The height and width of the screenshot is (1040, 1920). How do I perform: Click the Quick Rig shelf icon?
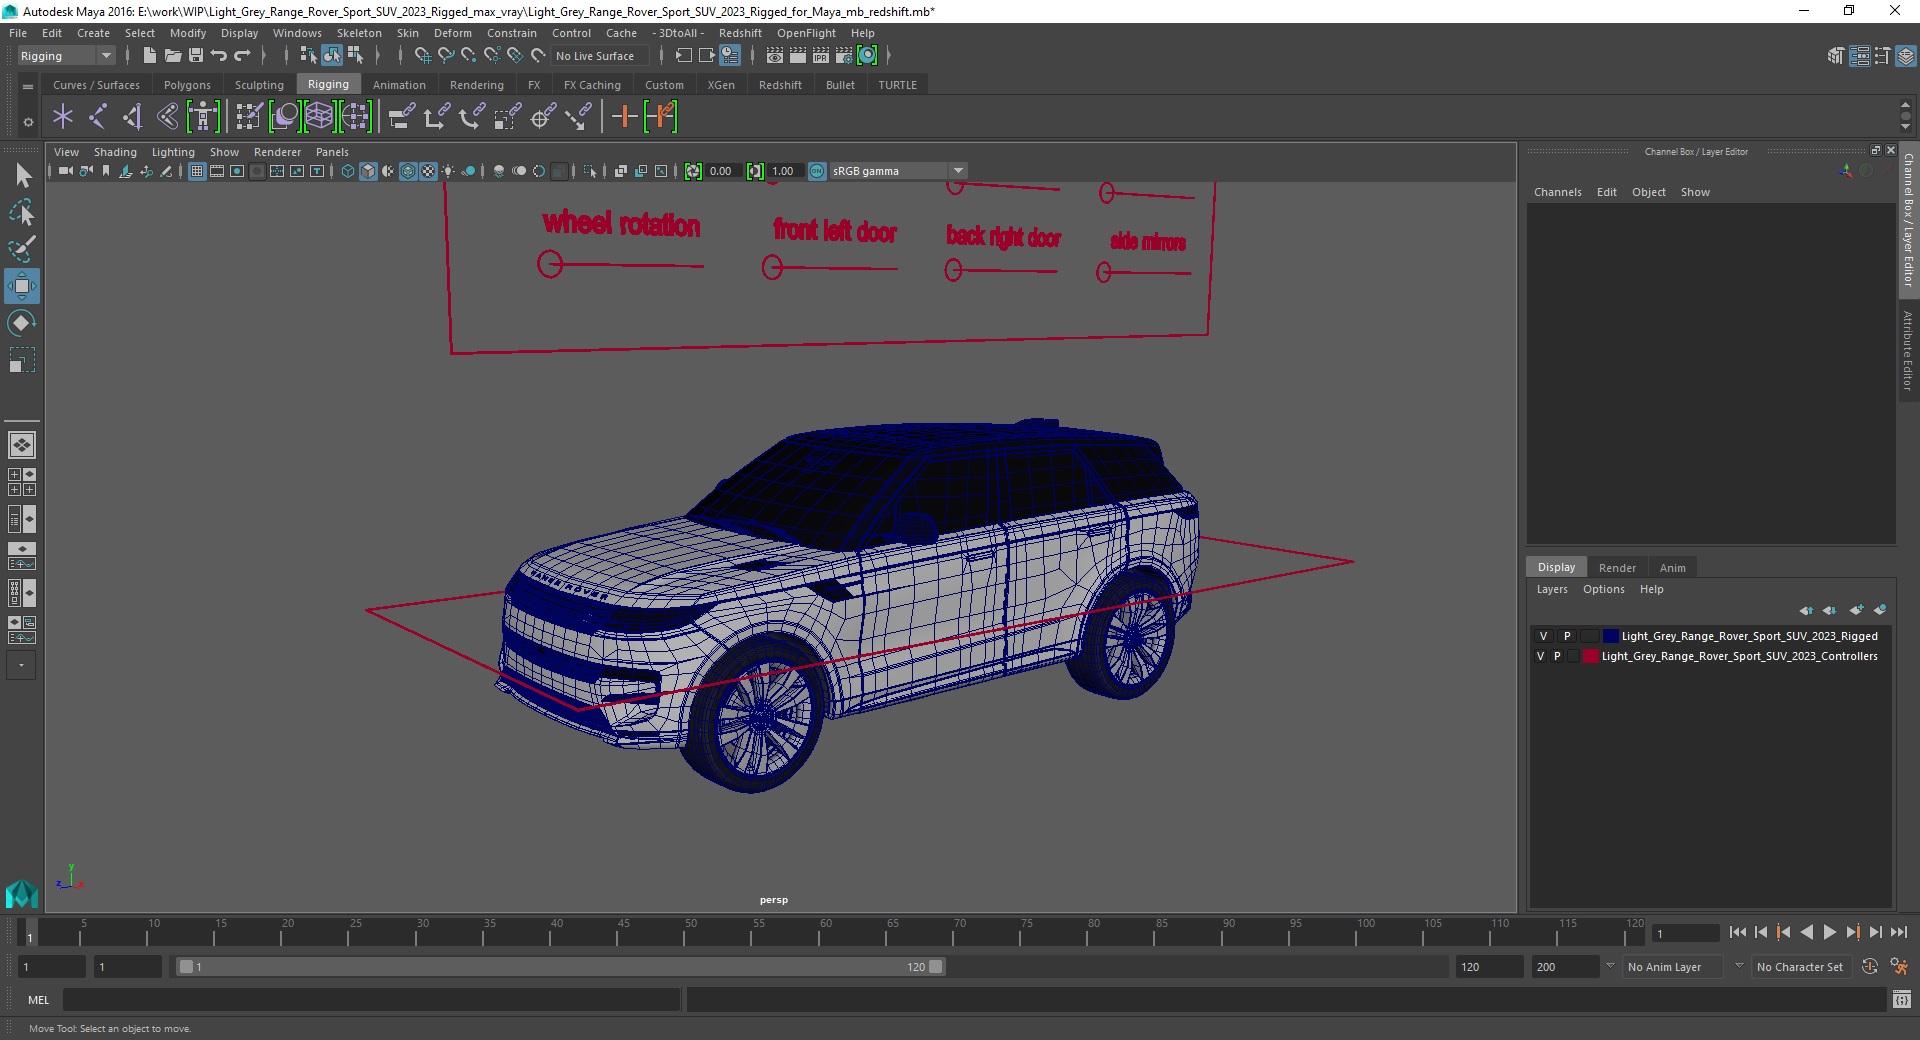pos(203,117)
